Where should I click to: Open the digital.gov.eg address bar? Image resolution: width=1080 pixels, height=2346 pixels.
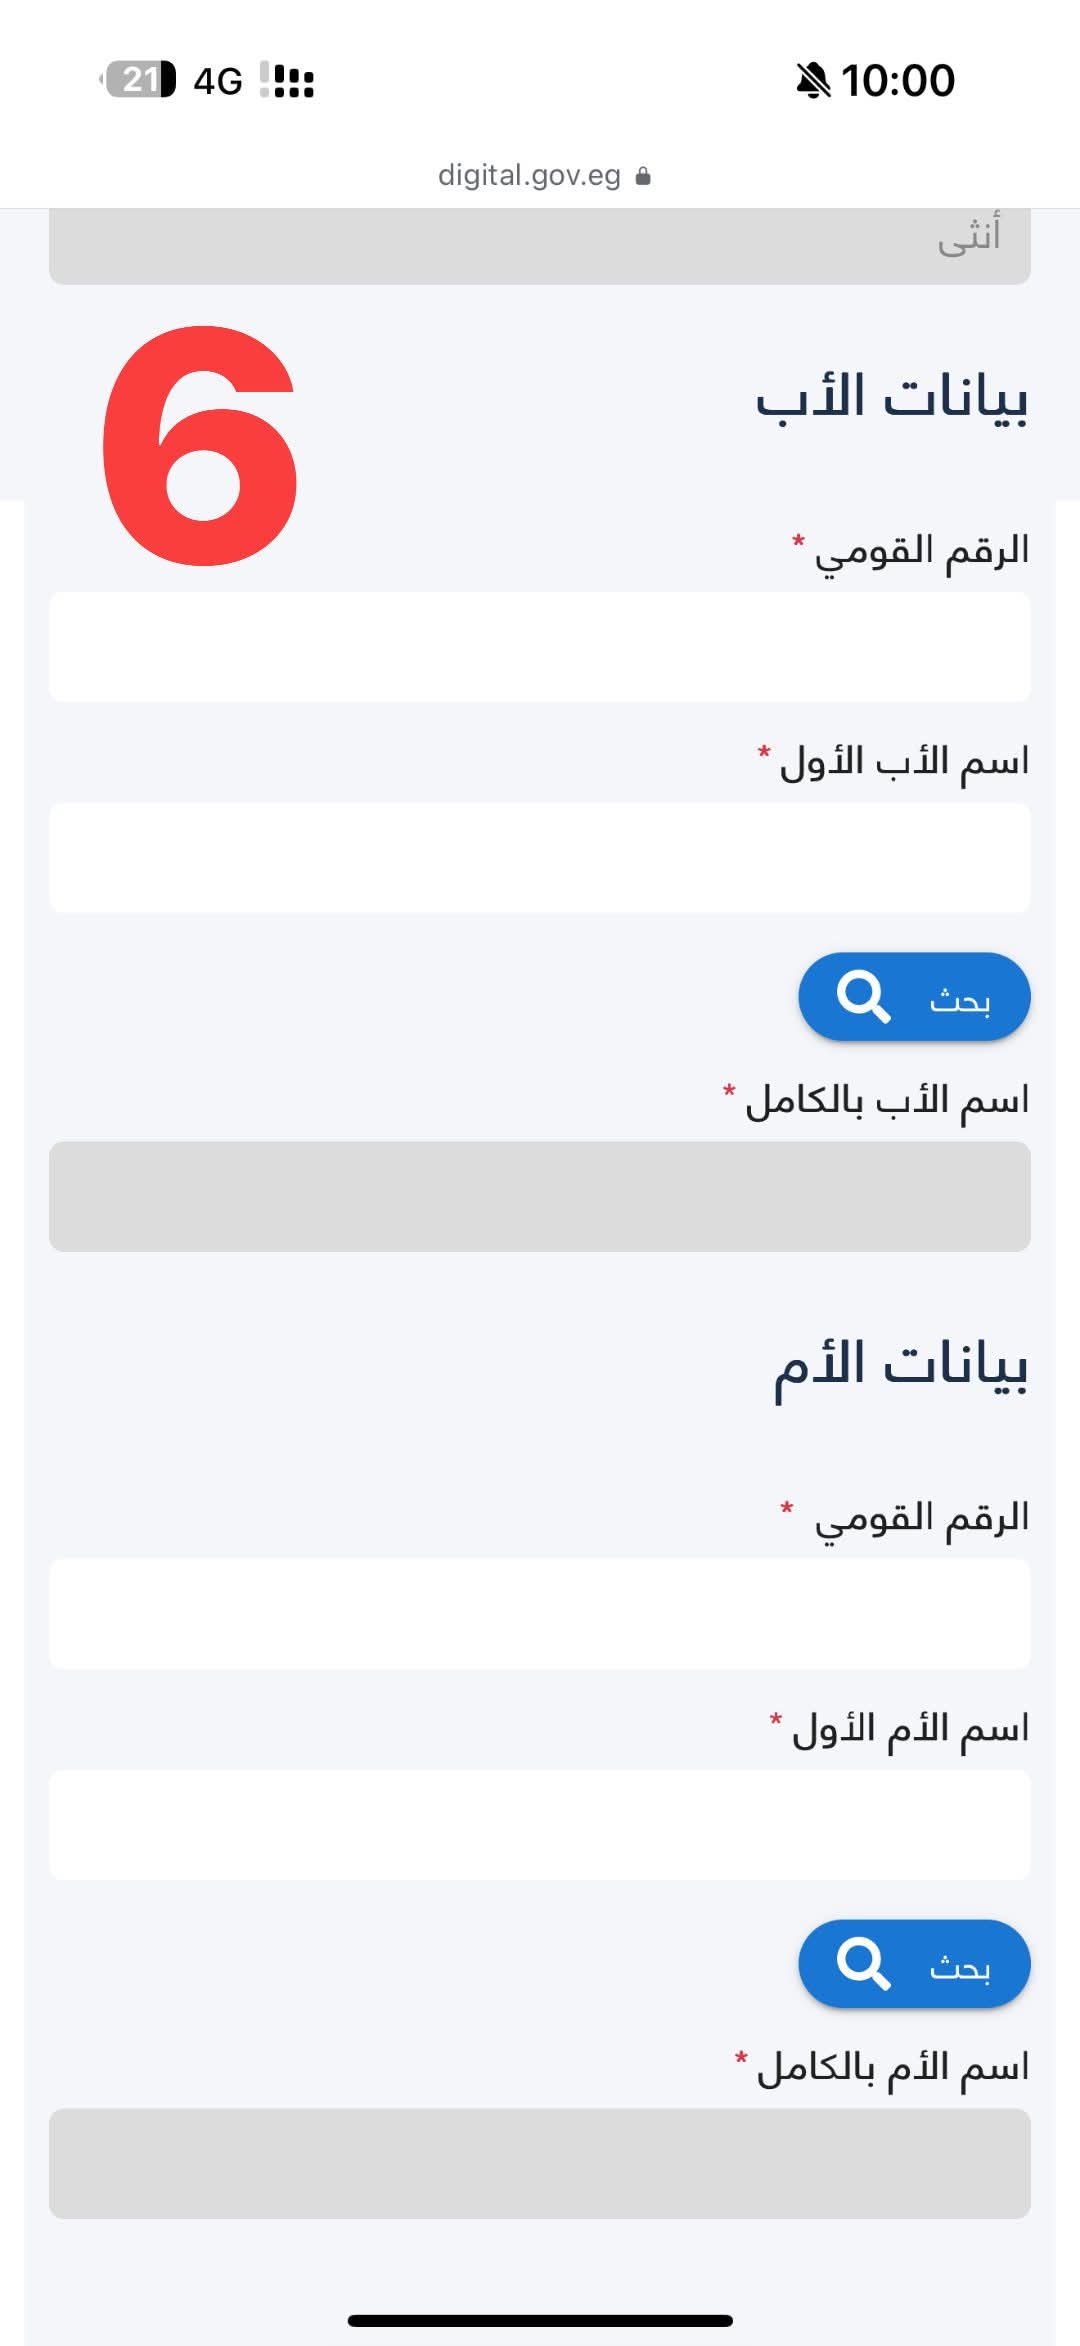(530, 175)
